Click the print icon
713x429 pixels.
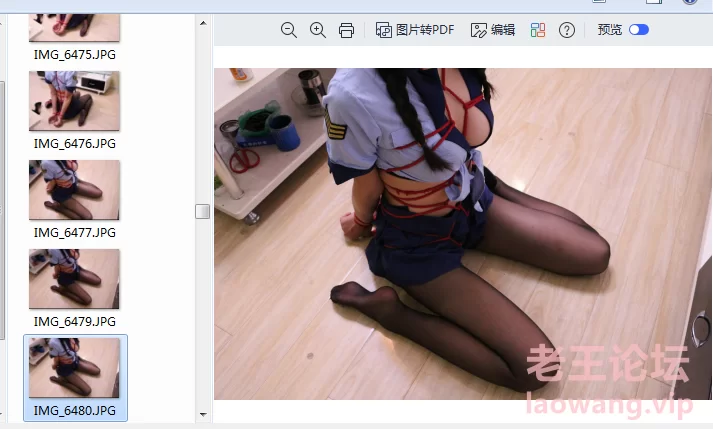coord(346,30)
